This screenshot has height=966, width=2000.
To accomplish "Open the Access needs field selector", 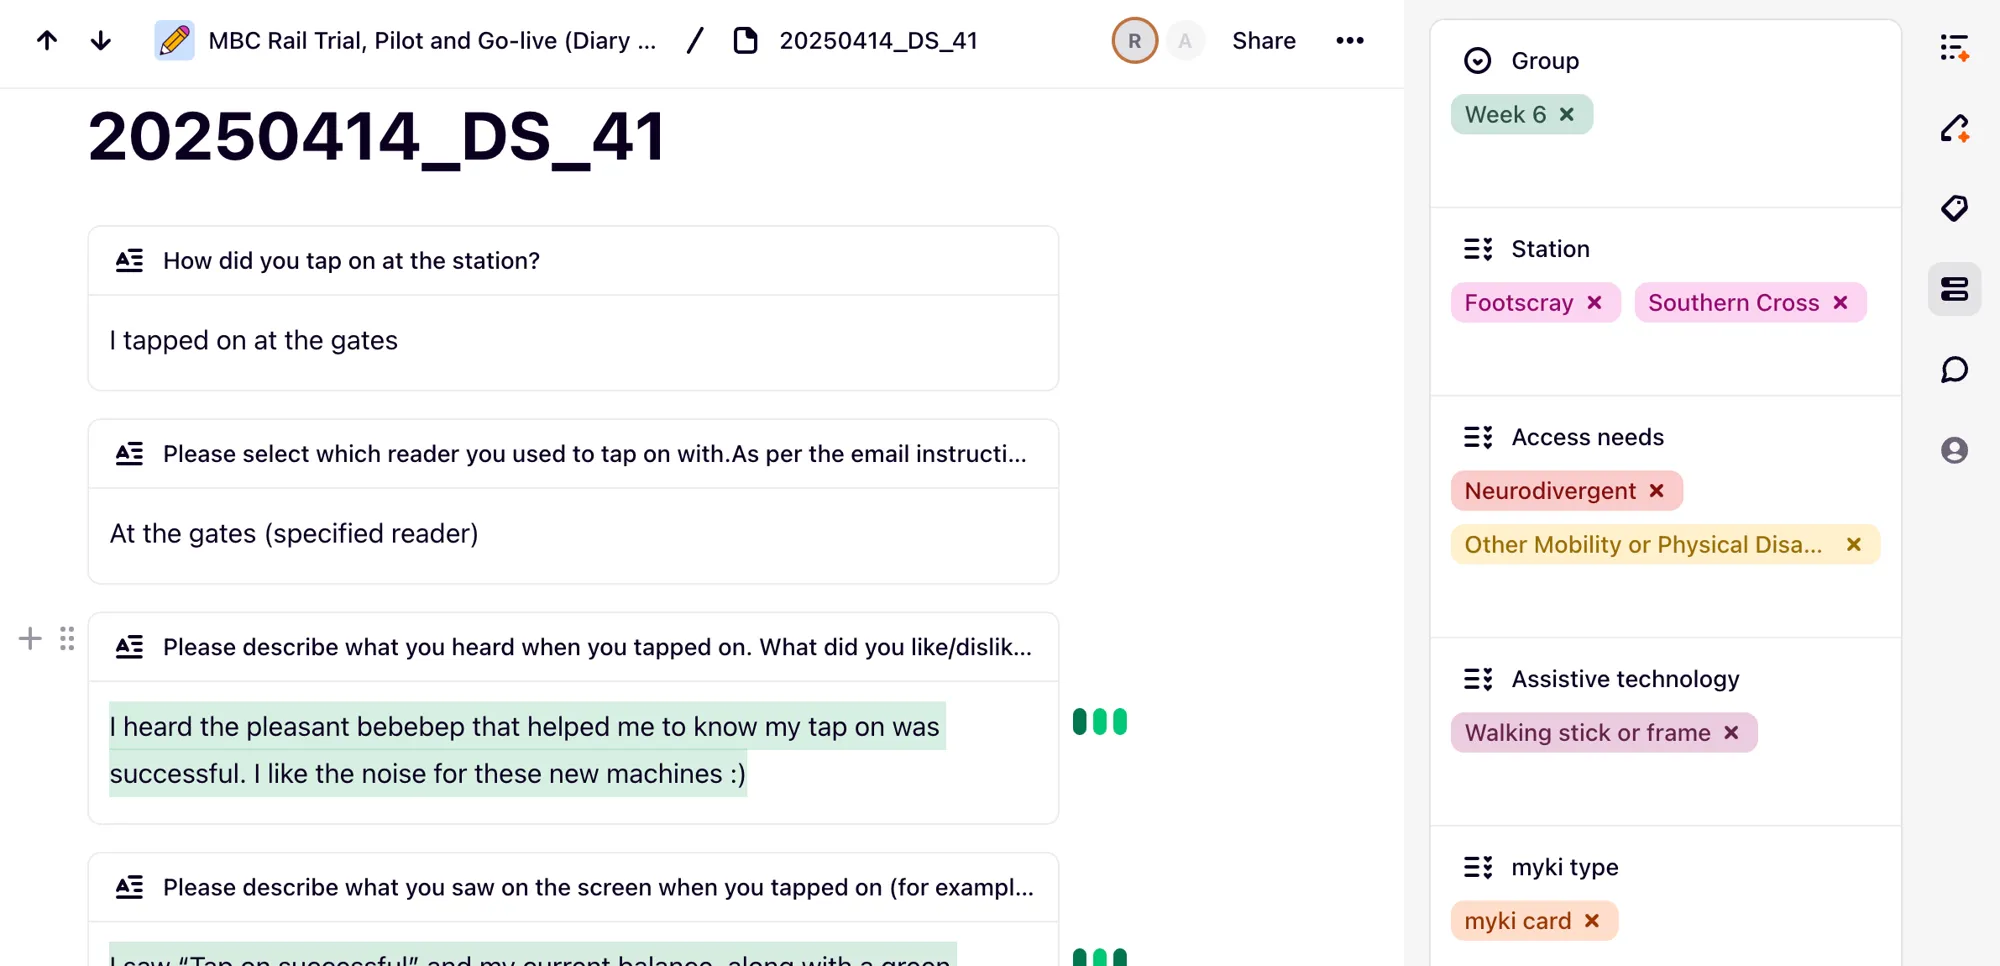I will click(x=1478, y=437).
